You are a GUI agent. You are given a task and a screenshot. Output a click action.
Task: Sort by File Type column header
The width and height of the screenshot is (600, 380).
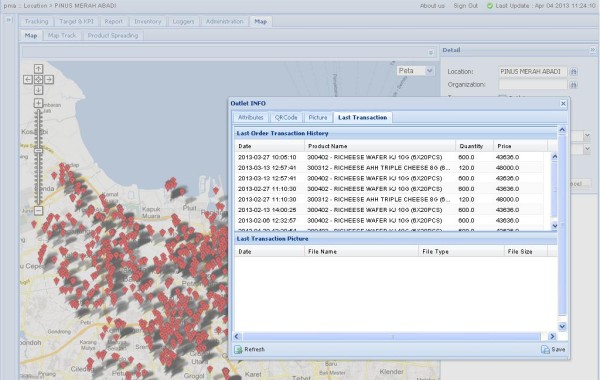[461, 251]
